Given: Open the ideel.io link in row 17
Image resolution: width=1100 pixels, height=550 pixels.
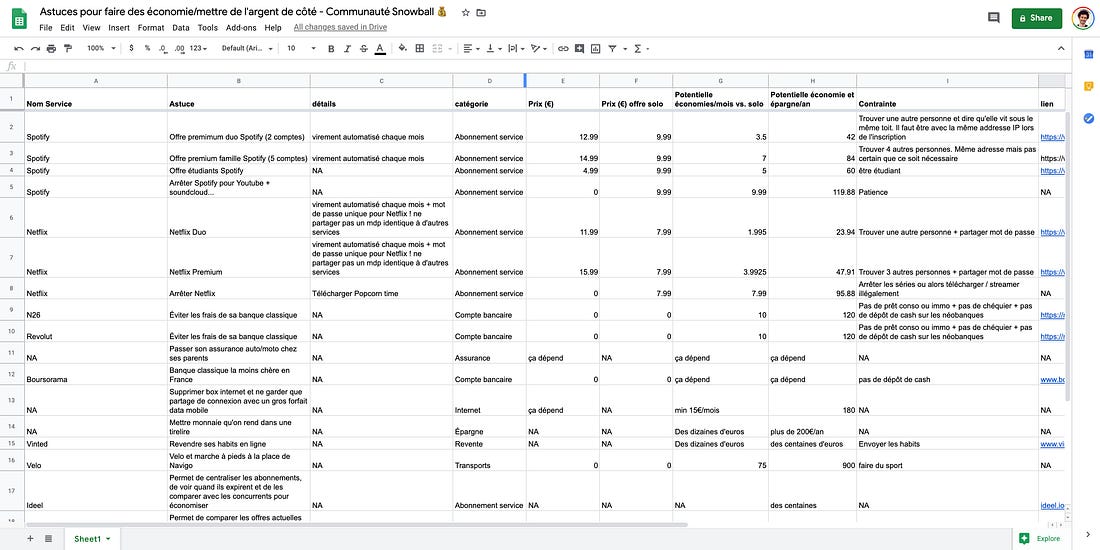Looking at the screenshot, I should [x=1052, y=505].
